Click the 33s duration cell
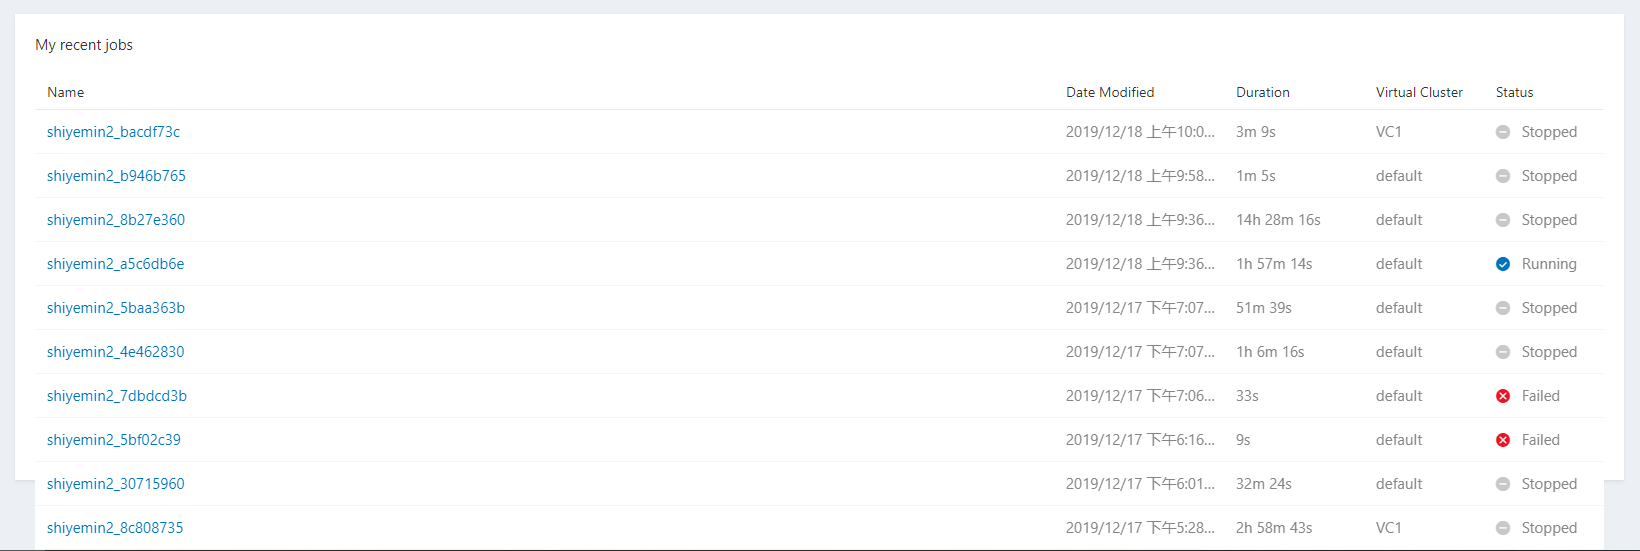The width and height of the screenshot is (1640, 551). [x=1247, y=396]
